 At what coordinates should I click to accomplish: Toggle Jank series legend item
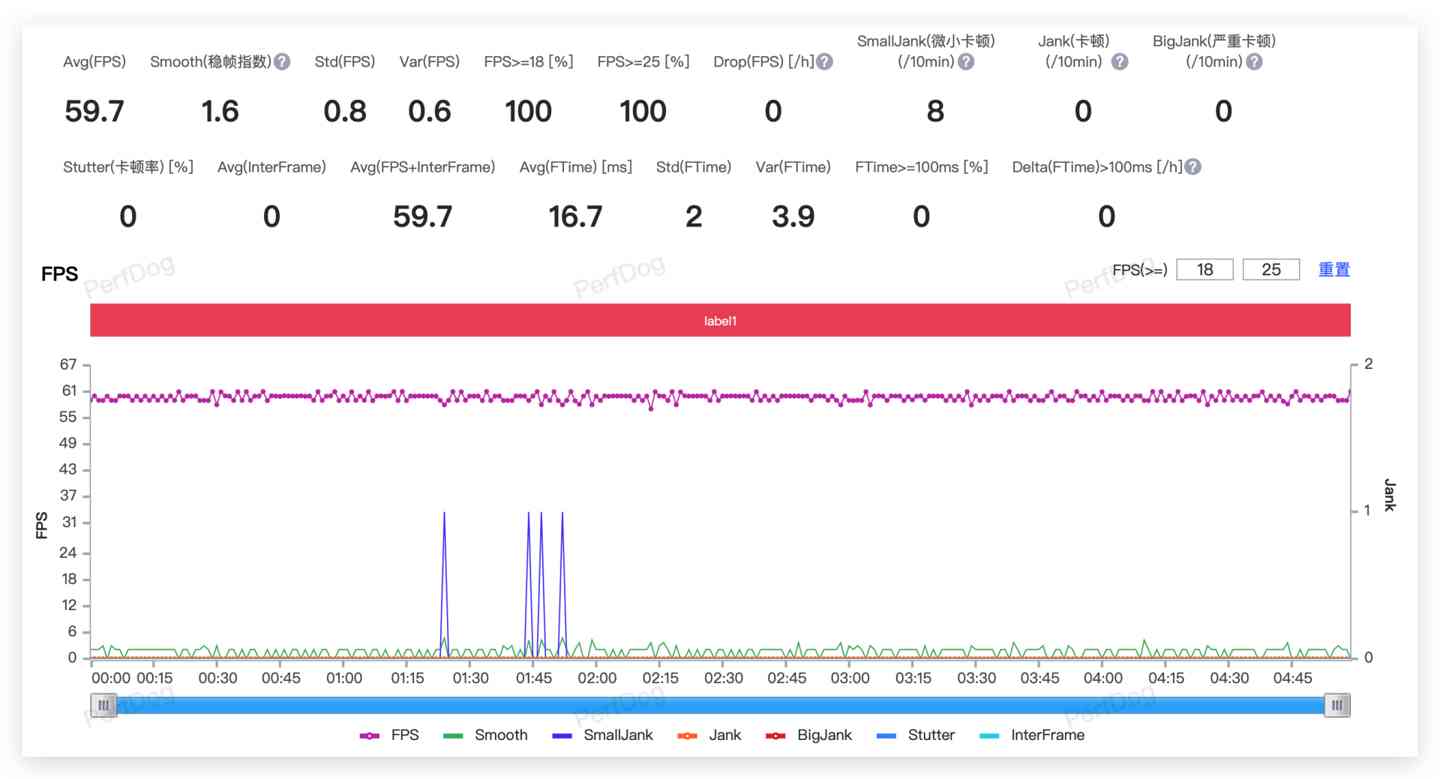[709, 735]
